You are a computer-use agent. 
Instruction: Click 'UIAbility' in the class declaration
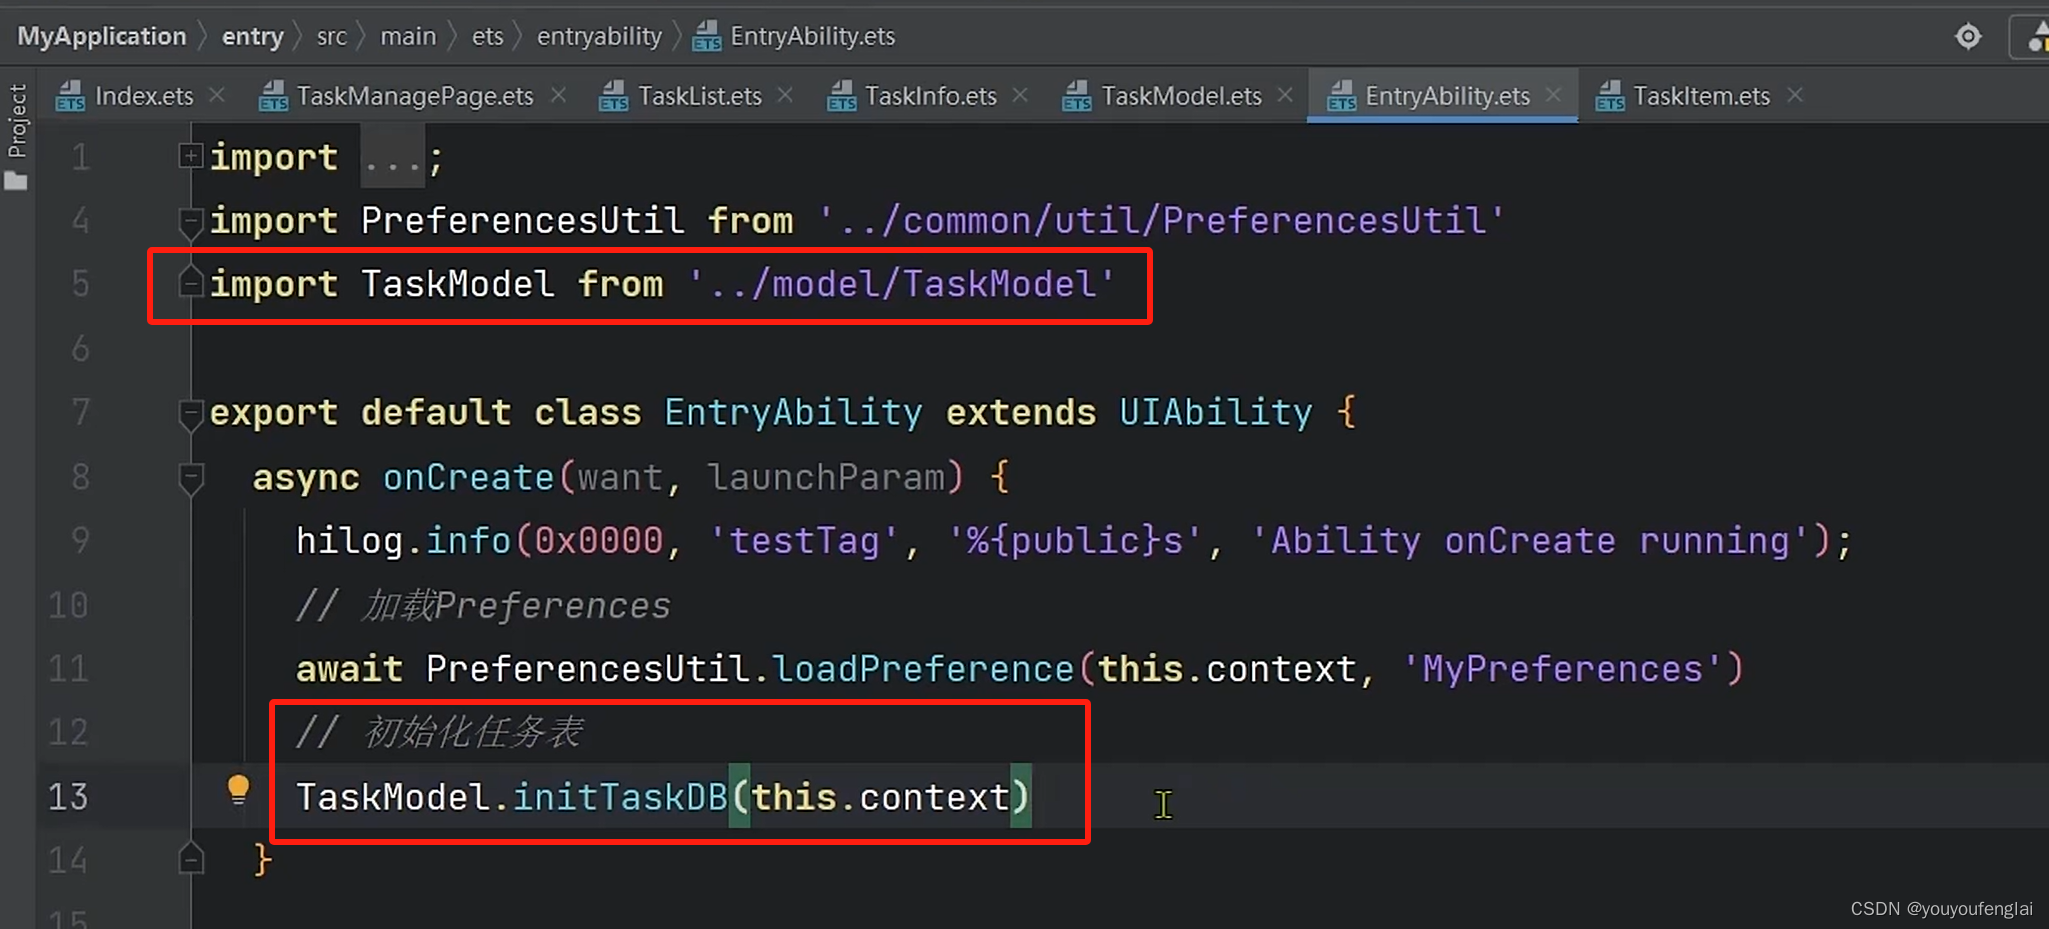1215,413
